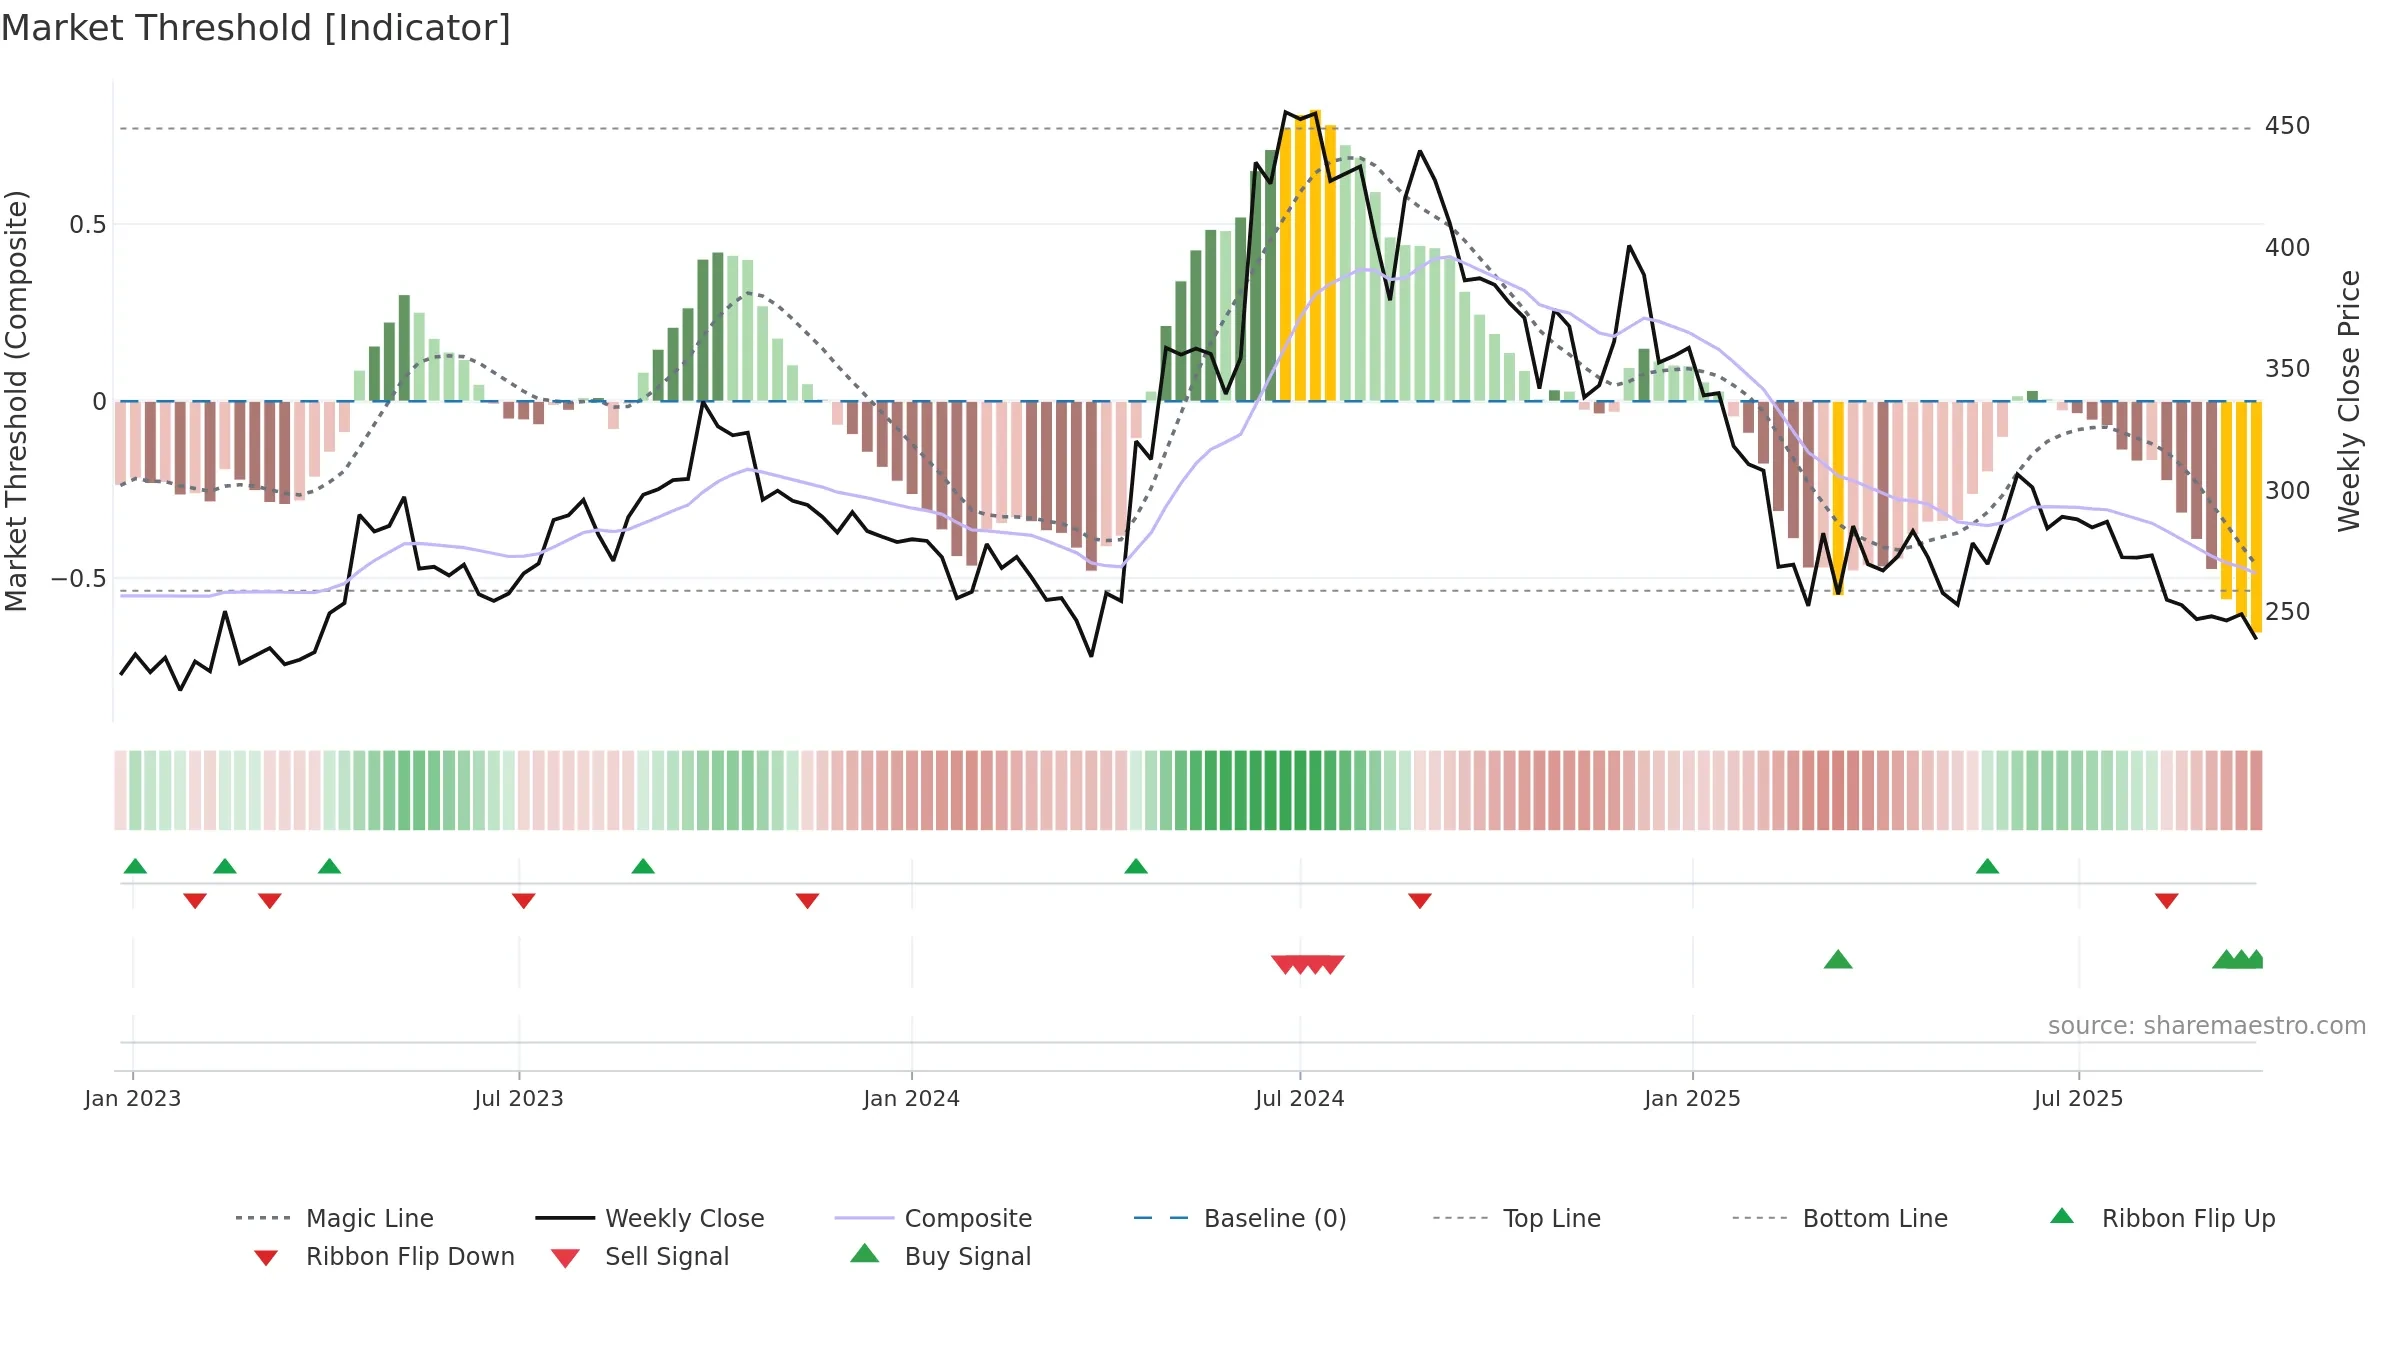The width and height of the screenshot is (2400, 1350).
Task: Open the source: sharemaestro.com credit
Action: [x=2206, y=1026]
